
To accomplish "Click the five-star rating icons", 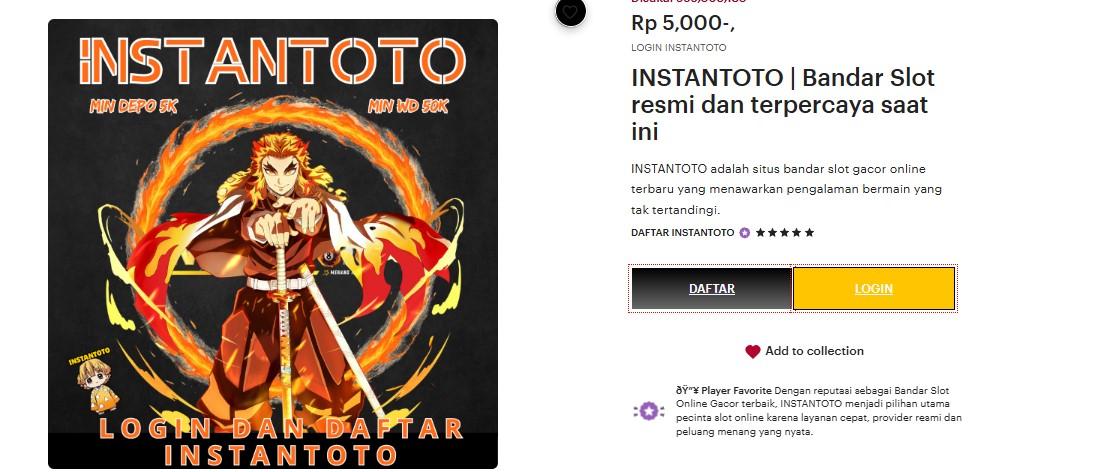I will point(784,232).
